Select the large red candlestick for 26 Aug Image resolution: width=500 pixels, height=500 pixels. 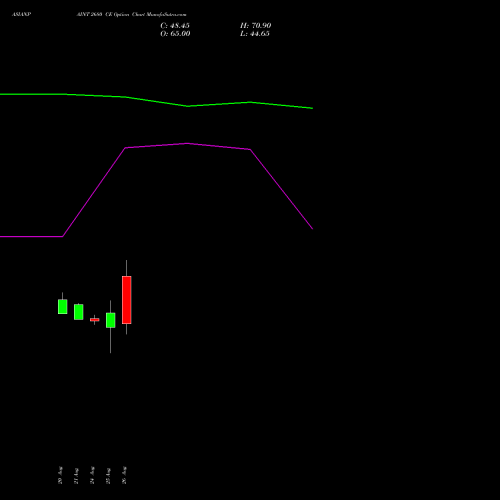(x=127, y=300)
